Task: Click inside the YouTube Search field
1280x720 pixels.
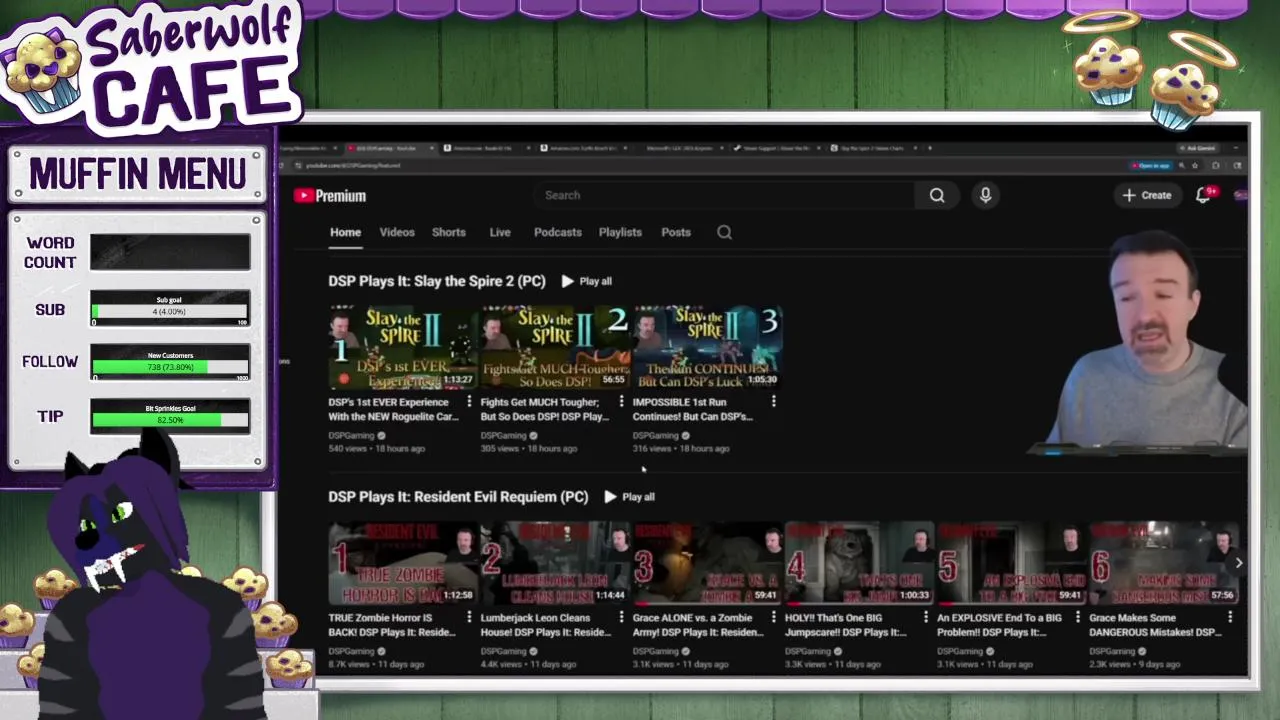Action: click(725, 196)
